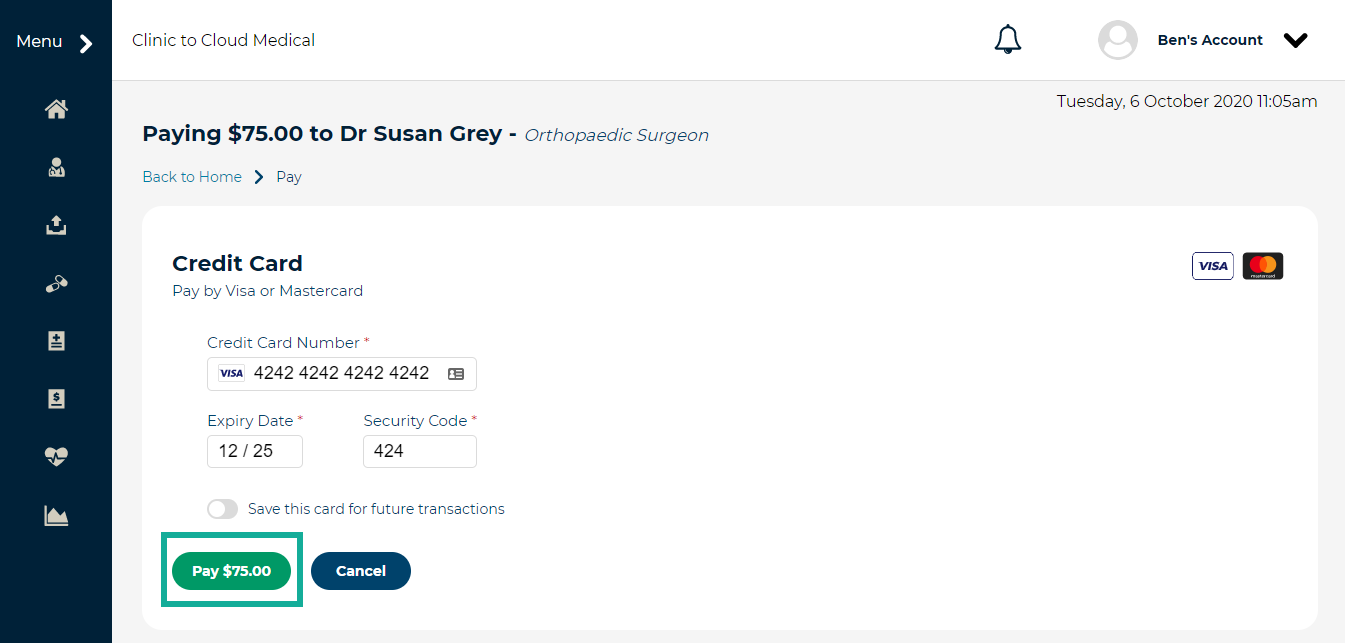Open the invoice dollar icon in sidebar
Image resolution: width=1345 pixels, height=643 pixels.
point(56,399)
